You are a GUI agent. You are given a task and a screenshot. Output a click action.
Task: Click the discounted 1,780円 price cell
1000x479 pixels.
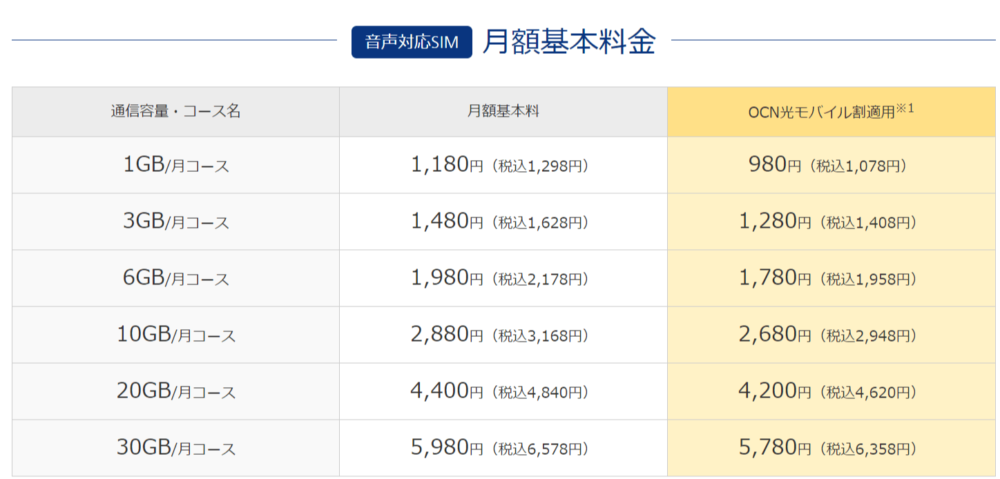[832, 278]
